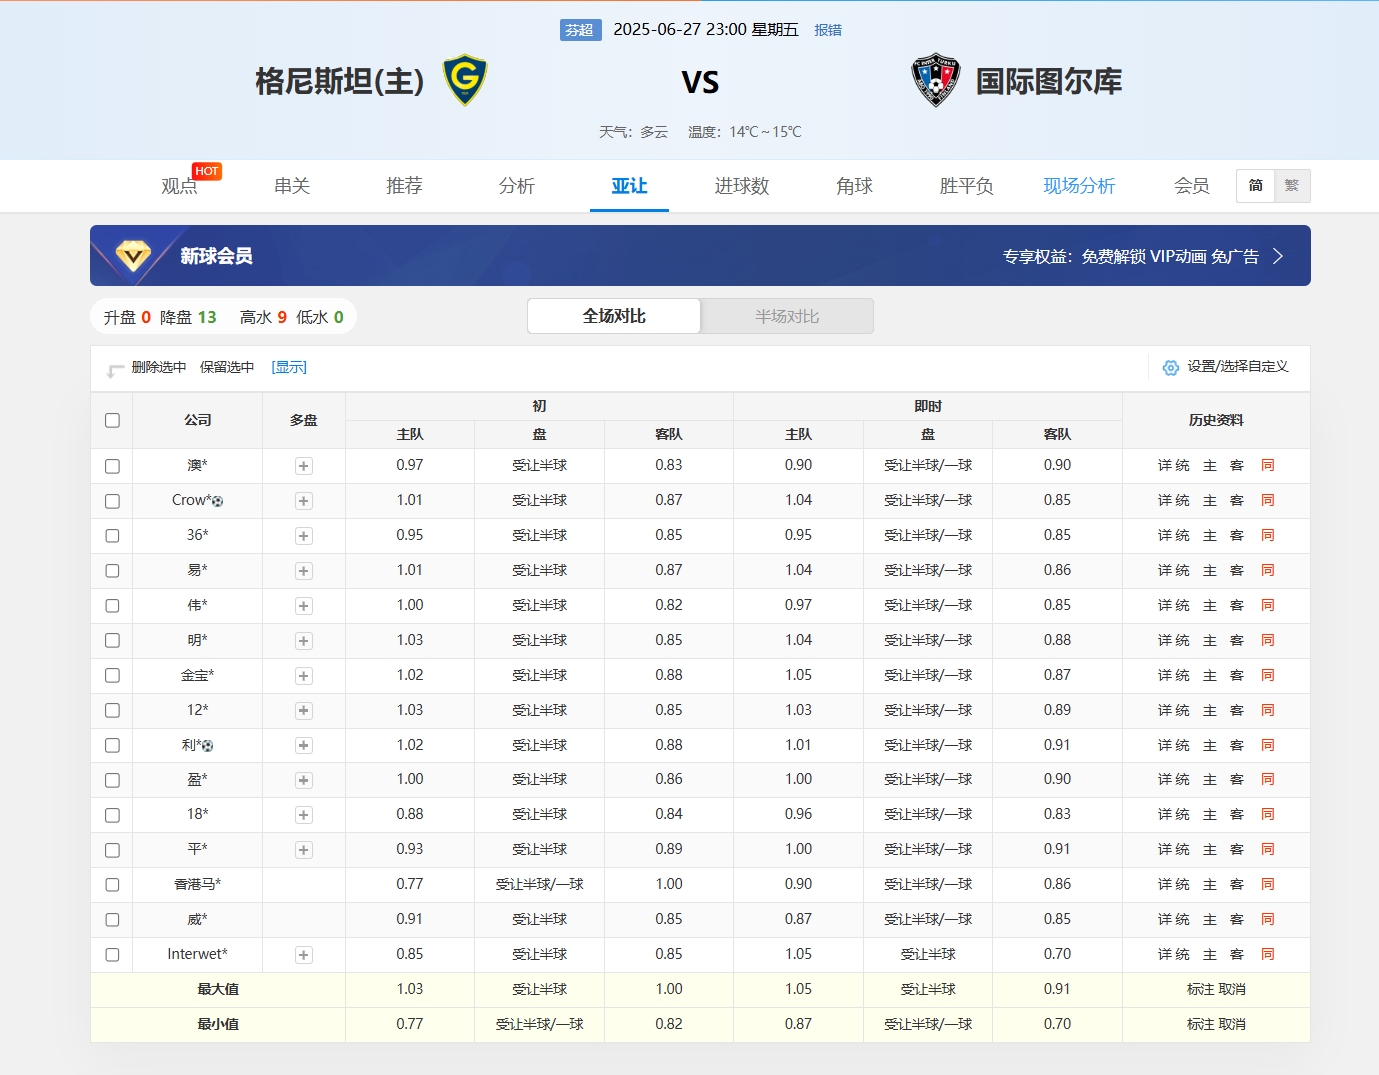Click the 同 icon in the 利* row
This screenshot has height=1075, width=1379.
[x=1268, y=745]
